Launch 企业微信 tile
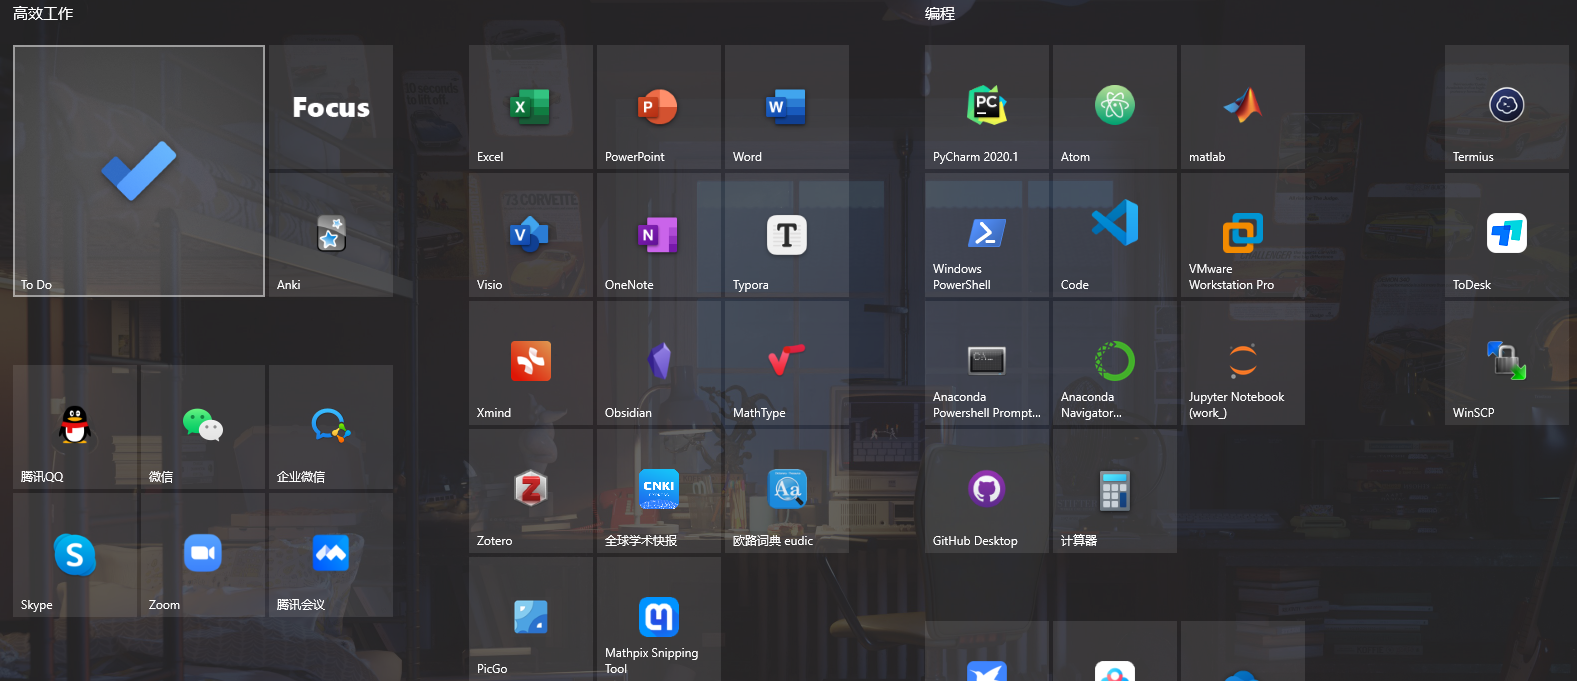 331,427
